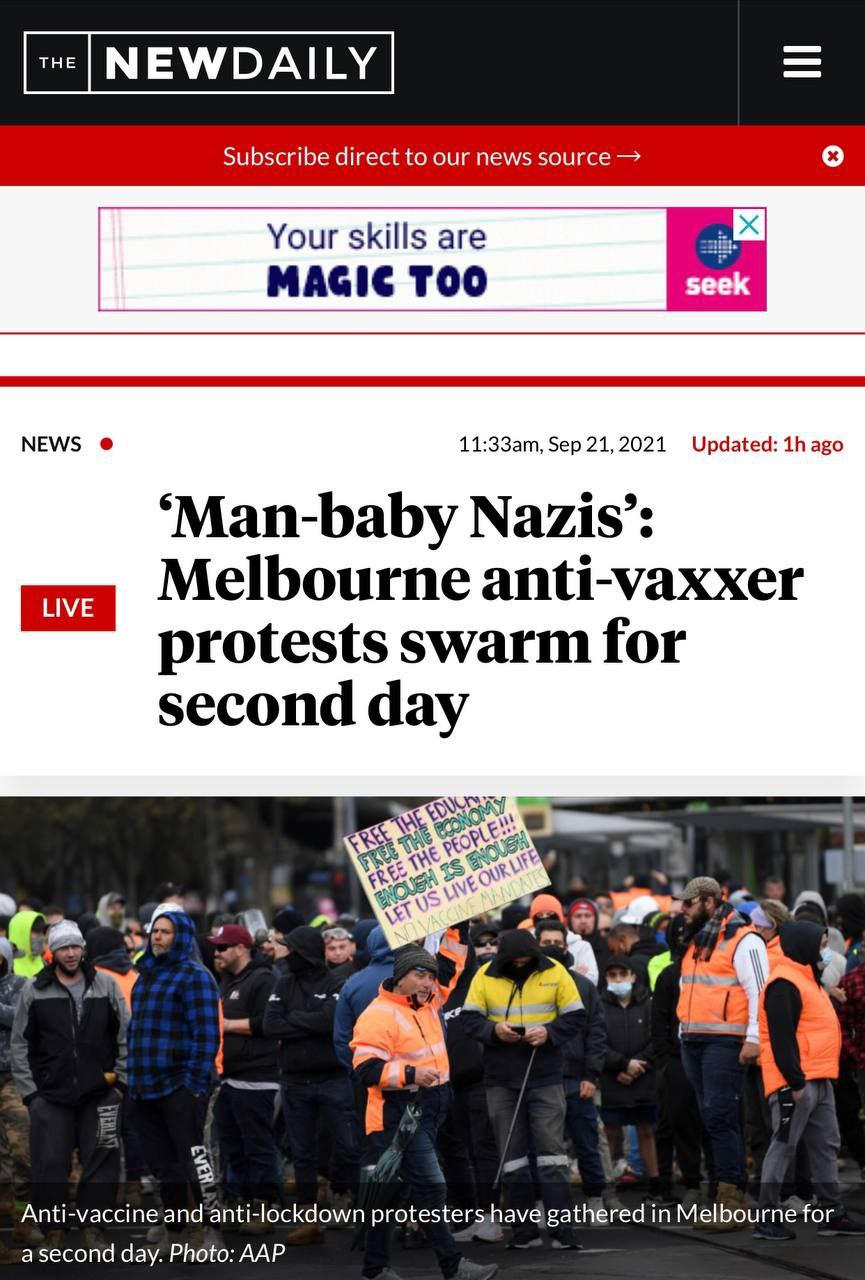Screen dimensions: 865x1280
Task: Click the red LIVE badge
Action: click(x=68, y=608)
